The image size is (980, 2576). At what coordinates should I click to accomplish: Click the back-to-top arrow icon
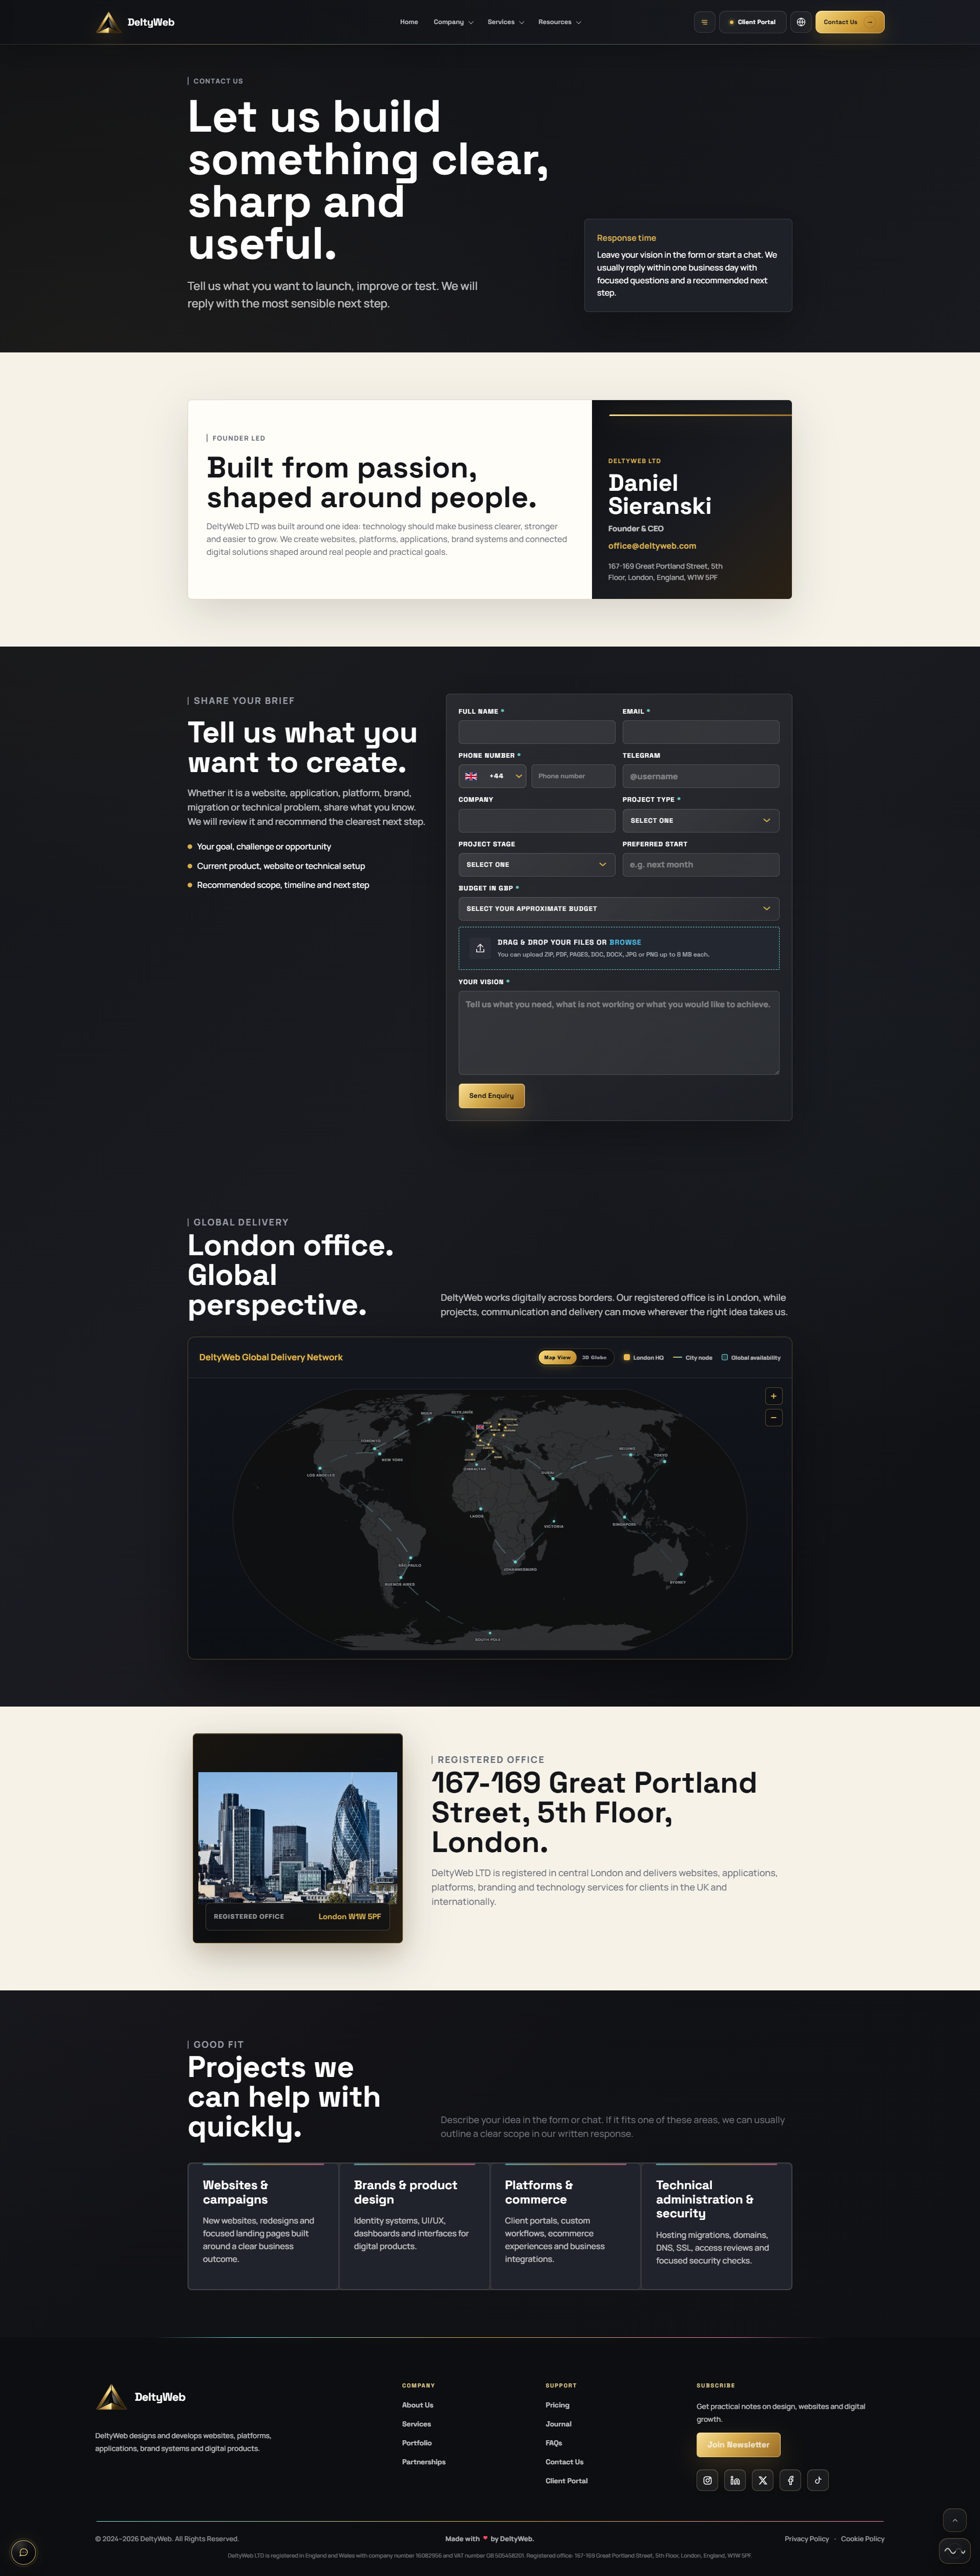point(954,2520)
